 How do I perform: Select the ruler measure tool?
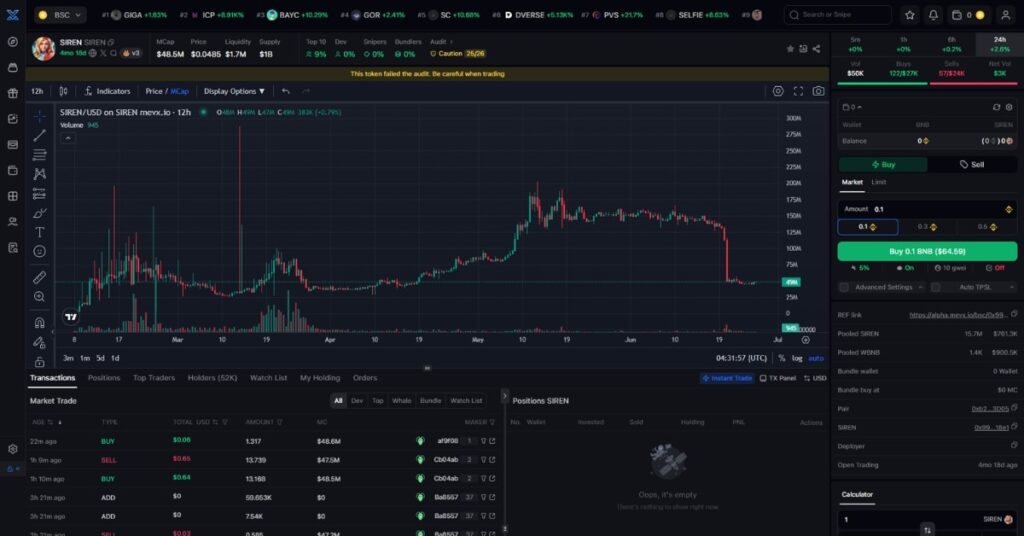tap(40, 277)
